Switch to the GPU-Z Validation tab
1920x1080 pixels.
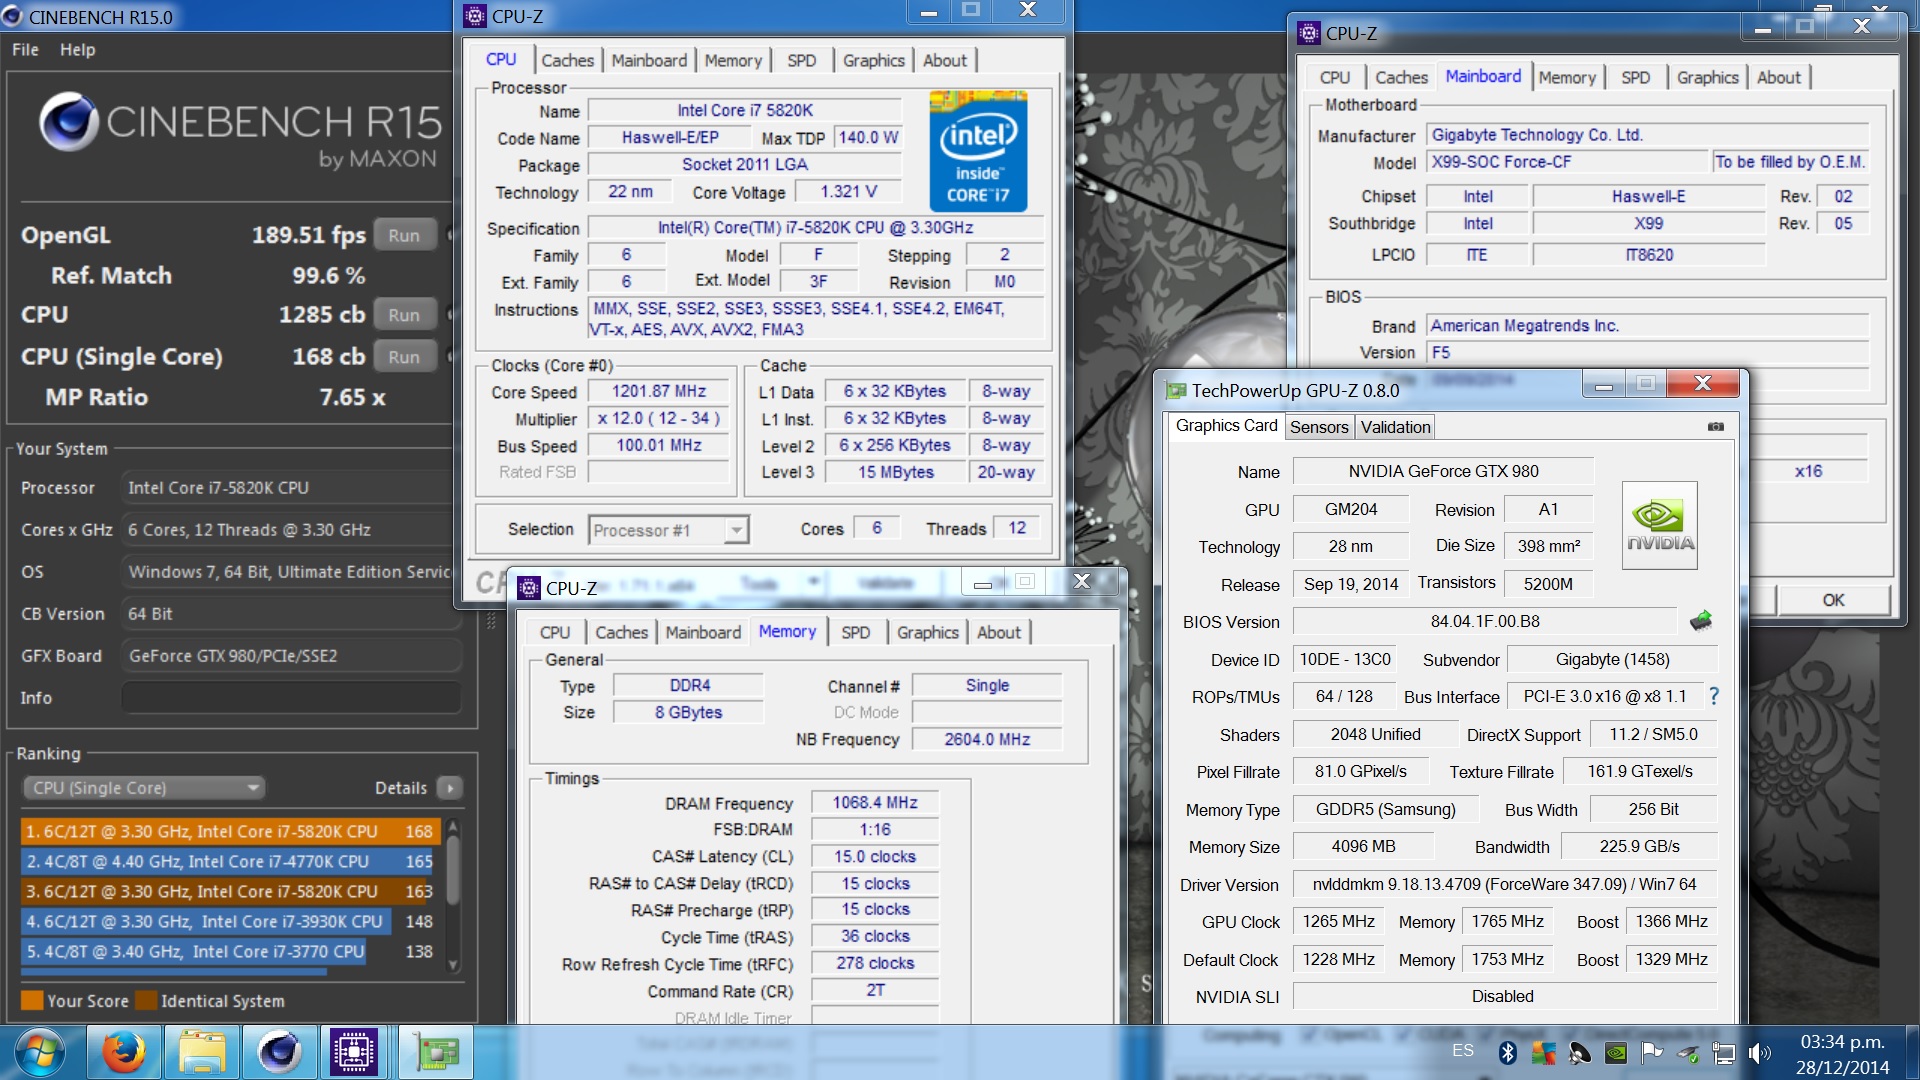tap(1395, 427)
